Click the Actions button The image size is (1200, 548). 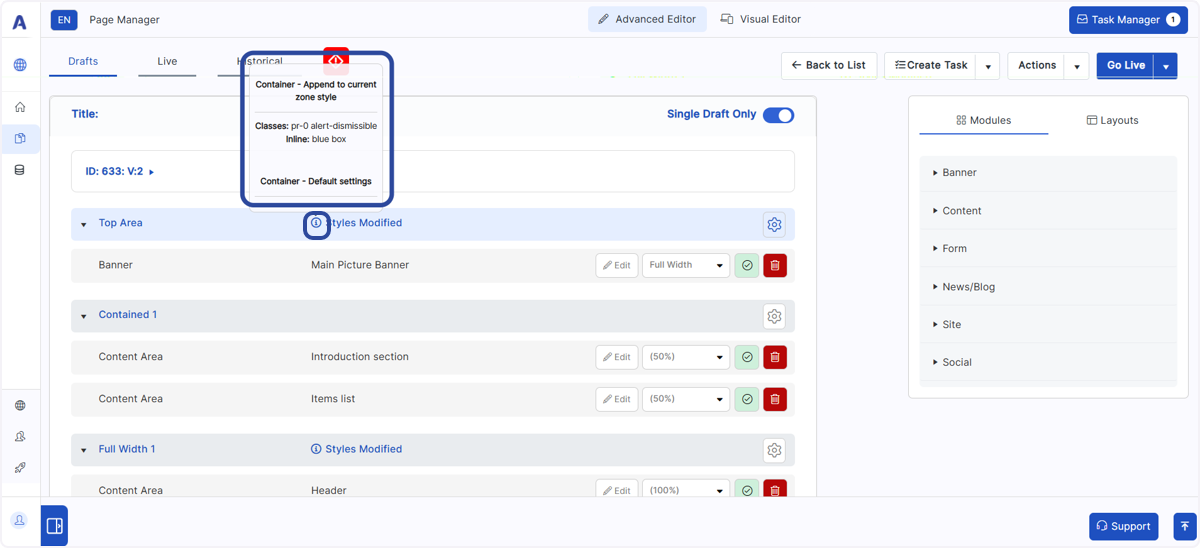click(1037, 66)
